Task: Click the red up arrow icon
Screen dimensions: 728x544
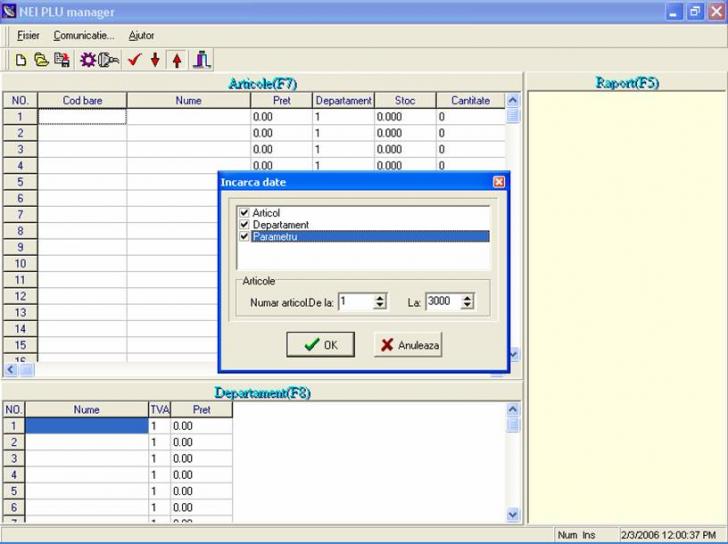Action: click(x=177, y=60)
